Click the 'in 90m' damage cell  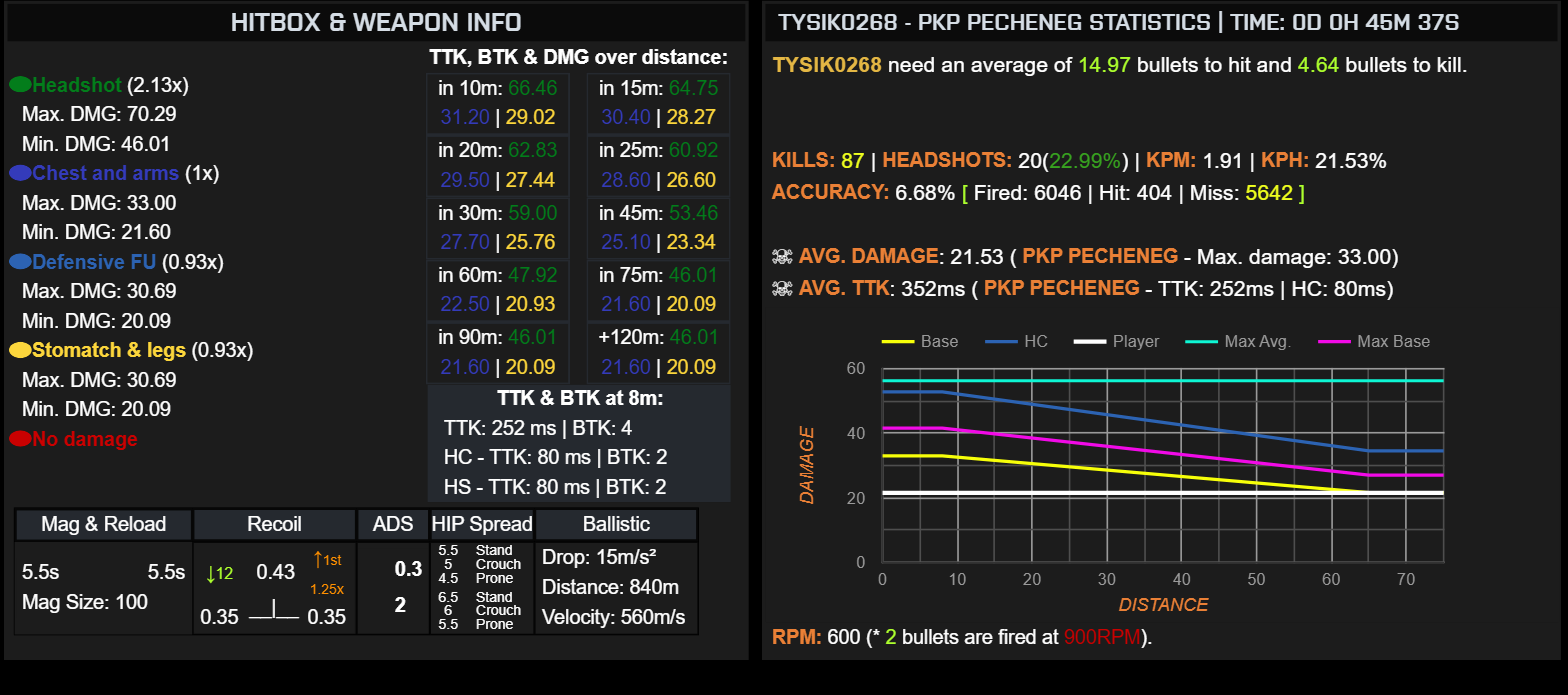(498, 352)
